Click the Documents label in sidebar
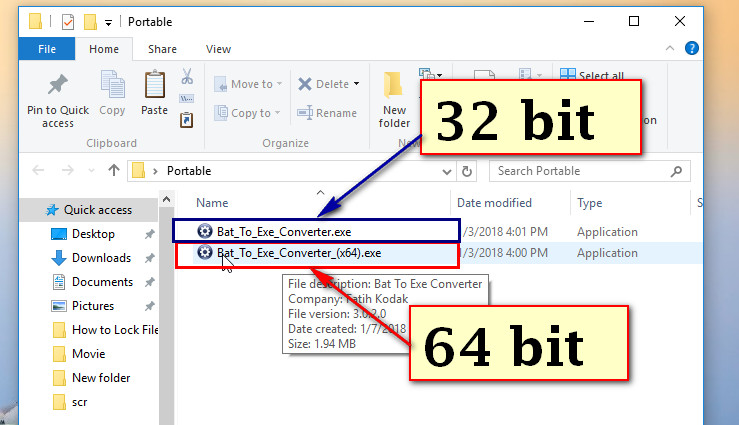The height and width of the screenshot is (425, 739). [102, 282]
